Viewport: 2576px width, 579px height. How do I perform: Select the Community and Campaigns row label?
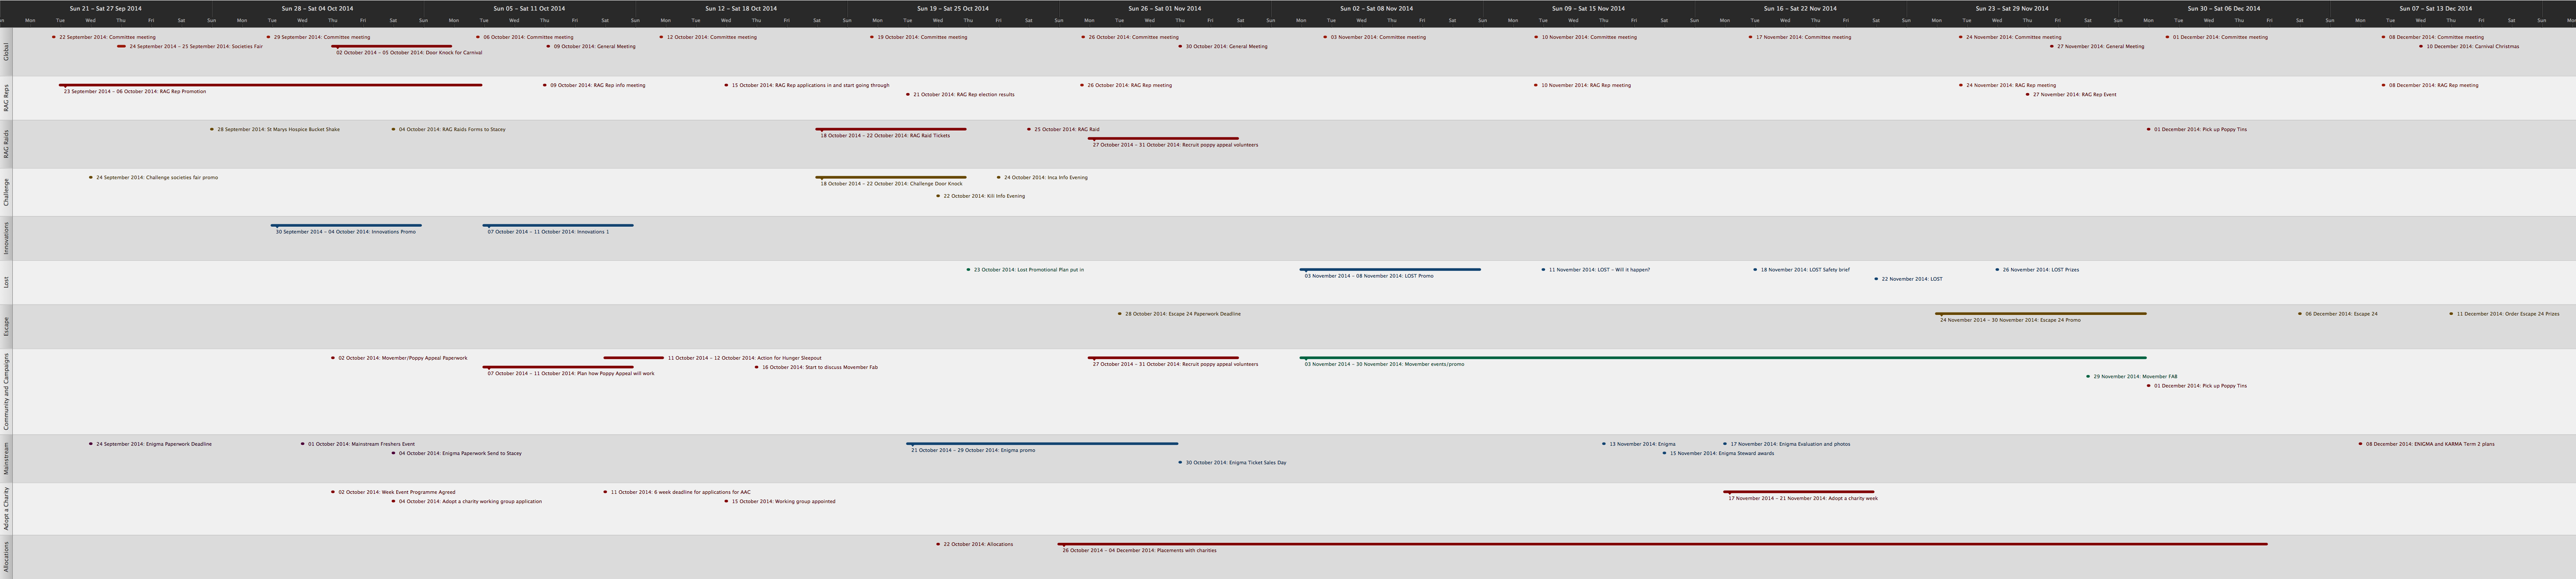click(6, 391)
